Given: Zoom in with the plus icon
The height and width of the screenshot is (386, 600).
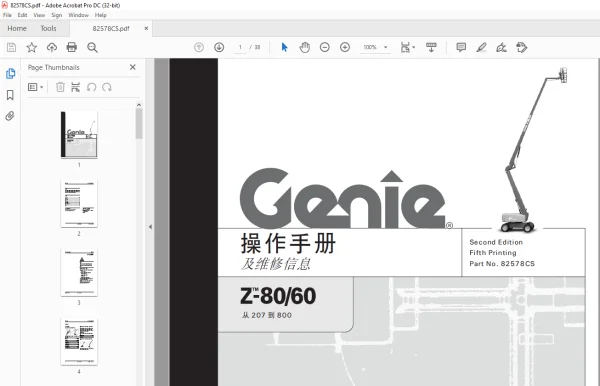Looking at the screenshot, I should click(x=345, y=47).
